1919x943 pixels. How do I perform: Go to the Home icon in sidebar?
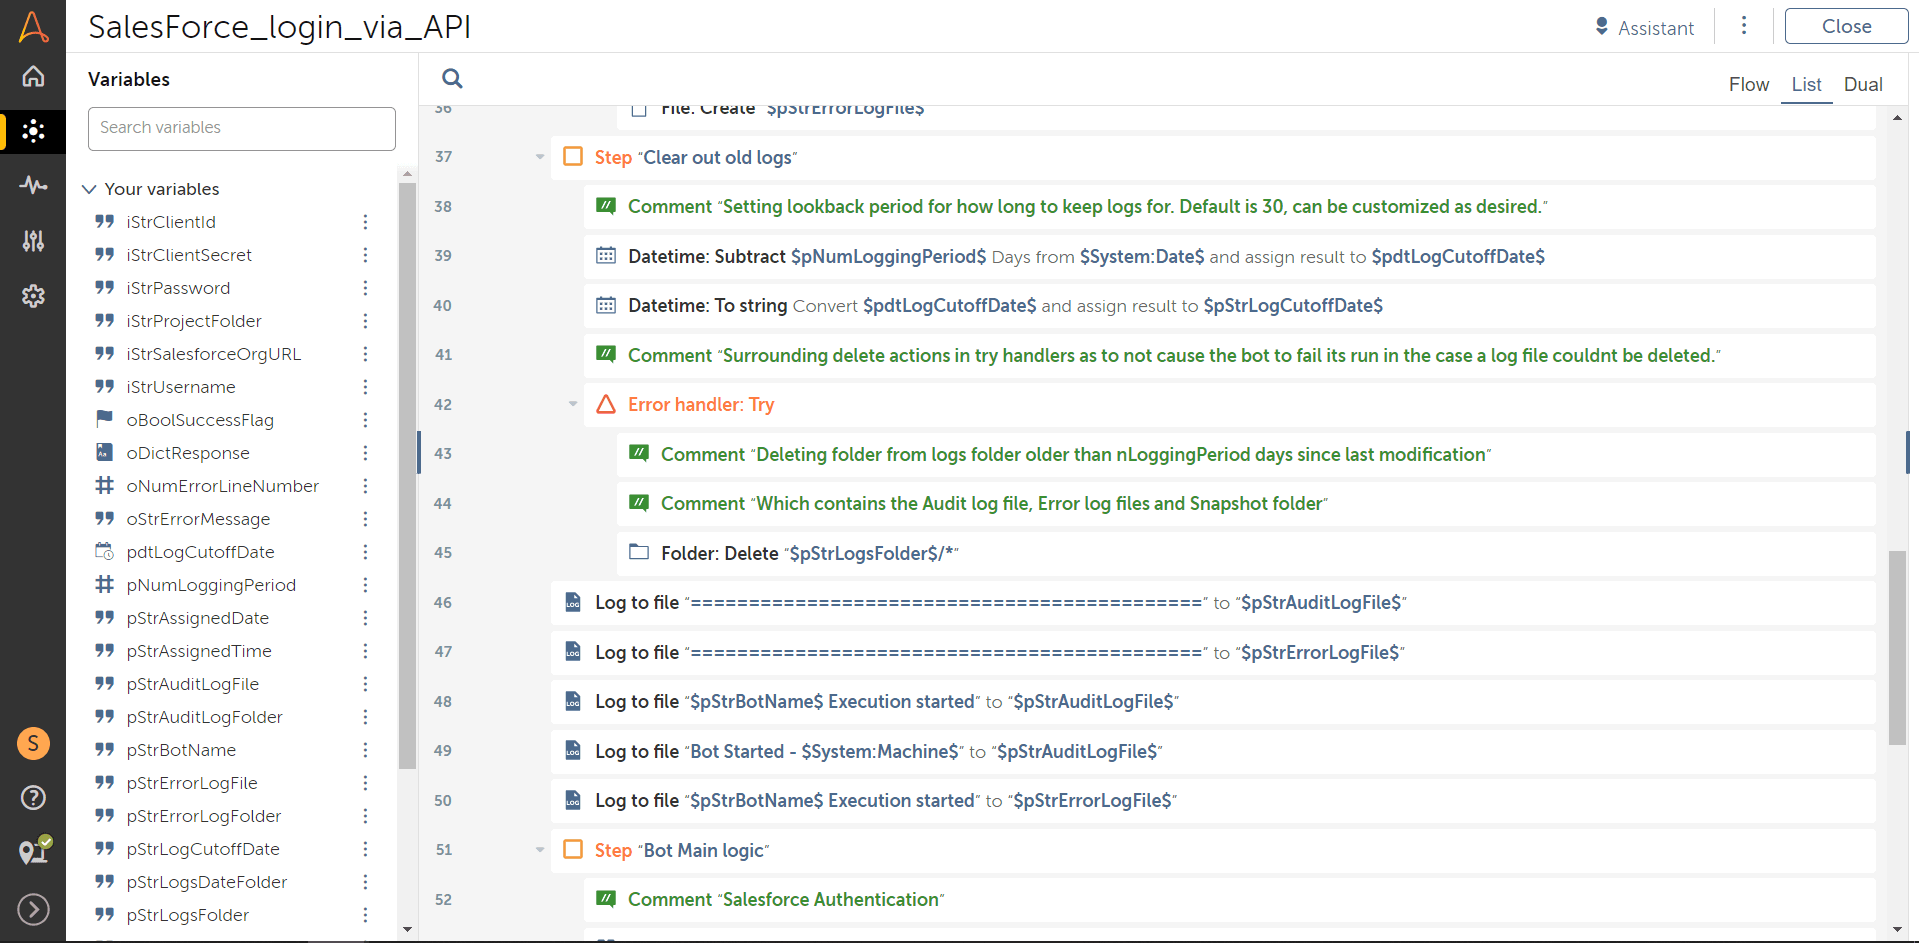tap(33, 76)
